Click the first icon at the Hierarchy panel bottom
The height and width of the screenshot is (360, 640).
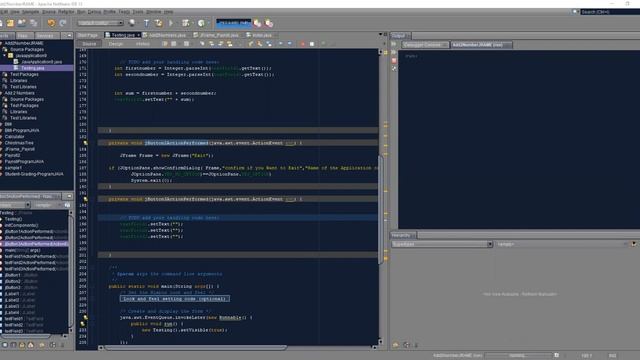tap(395, 345)
